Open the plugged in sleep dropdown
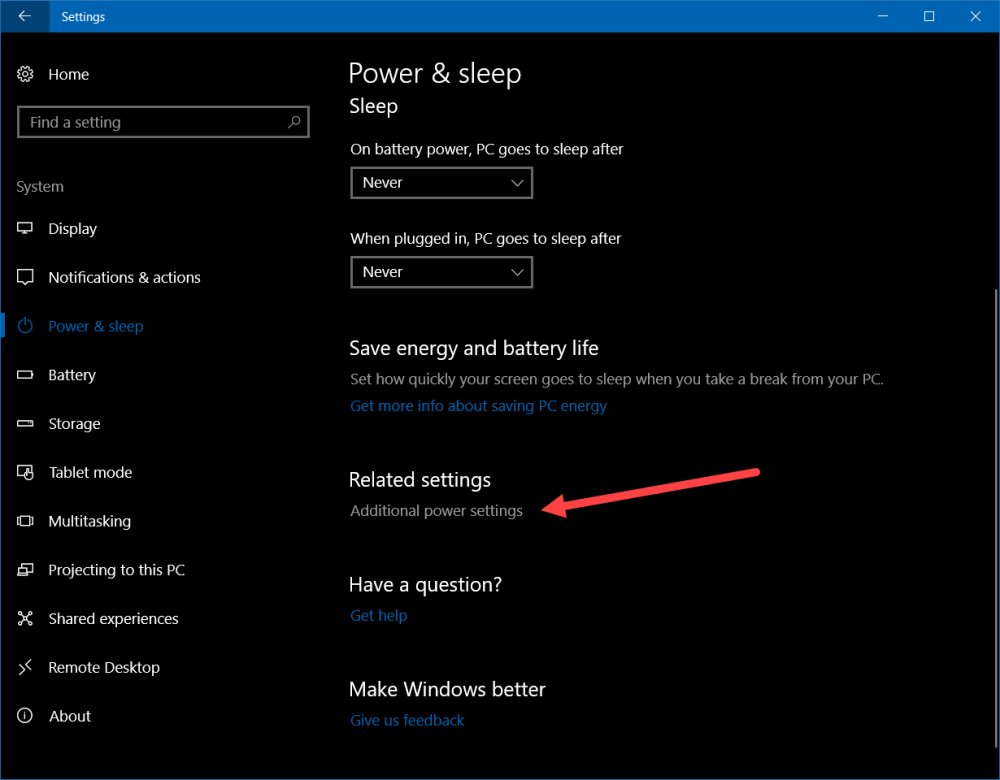Image resolution: width=1000 pixels, height=780 pixels. pos(441,272)
